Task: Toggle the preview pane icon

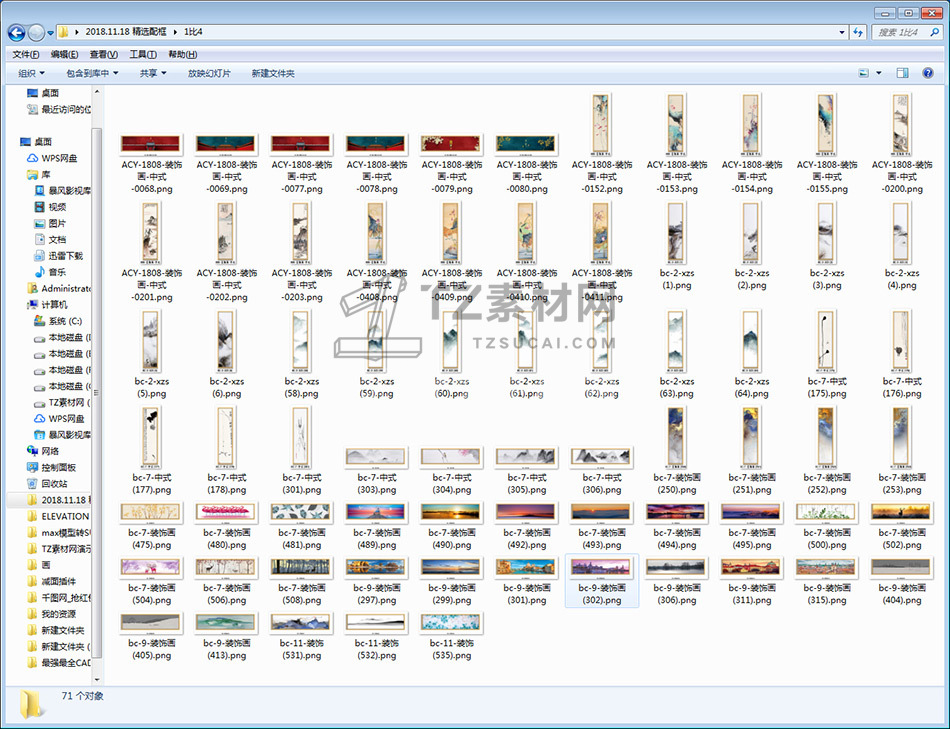Action: (x=902, y=73)
